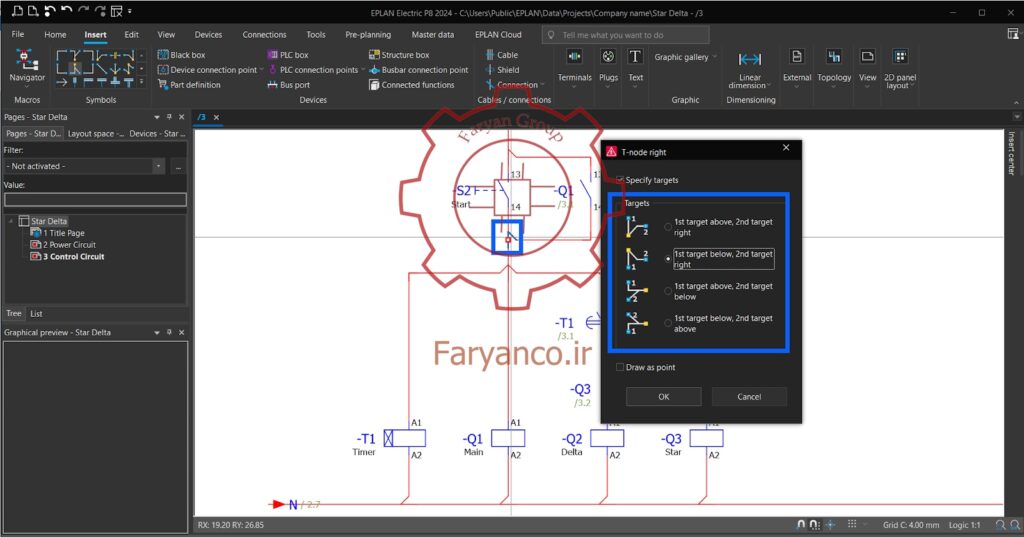Click the Black box device icon

[x=163, y=55]
